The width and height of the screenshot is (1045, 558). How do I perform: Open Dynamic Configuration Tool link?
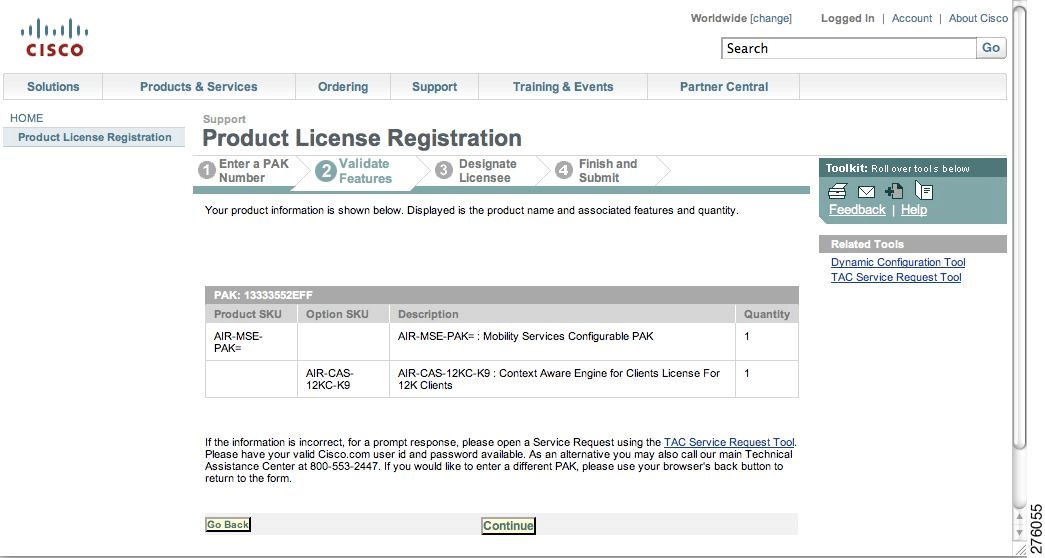pyautogui.click(x=898, y=263)
